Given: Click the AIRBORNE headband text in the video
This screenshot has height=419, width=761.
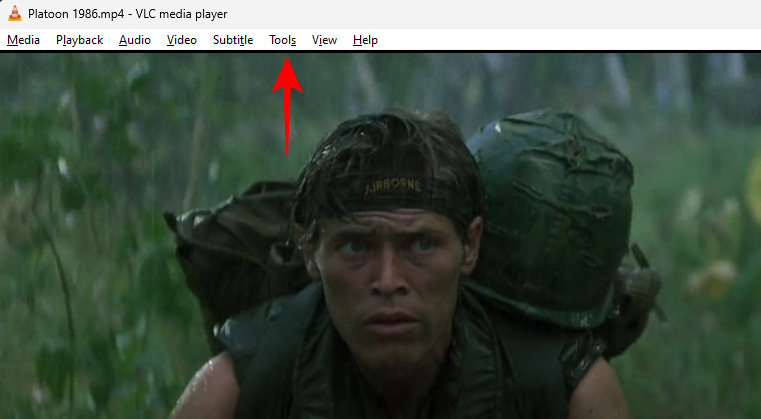Looking at the screenshot, I should (x=392, y=186).
